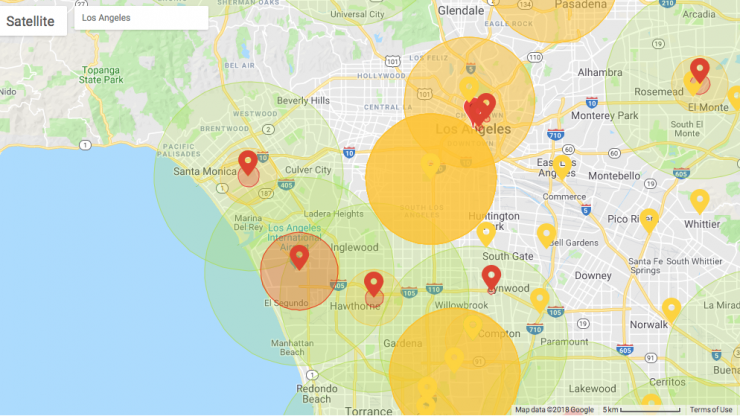
Task: Open the red marker at Lynwood
Action: click(491, 276)
